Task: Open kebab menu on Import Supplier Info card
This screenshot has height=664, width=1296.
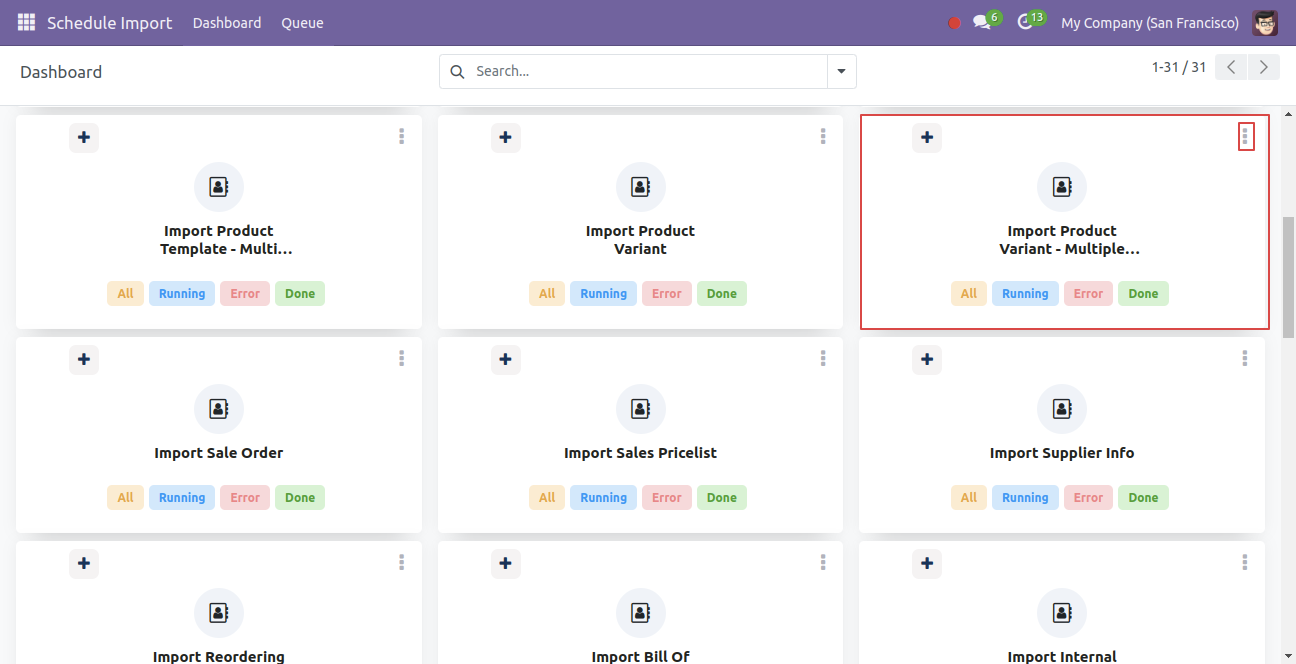Action: [1245, 359]
